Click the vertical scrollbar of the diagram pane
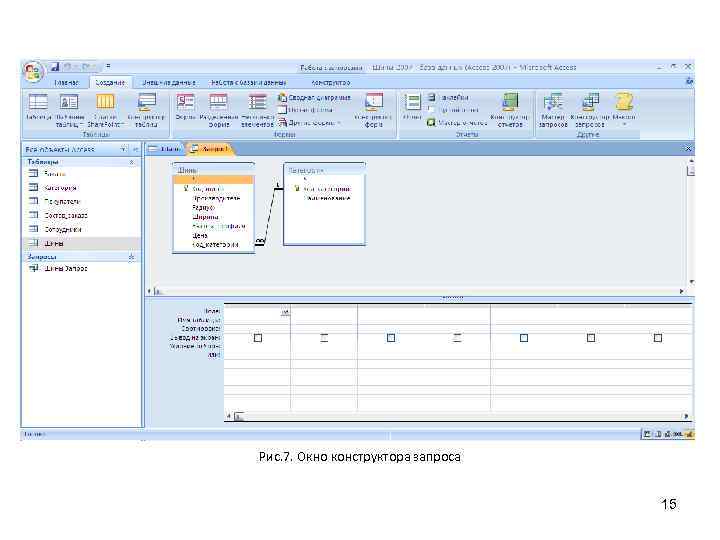The width and height of the screenshot is (720, 540). (x=690, y=221)
